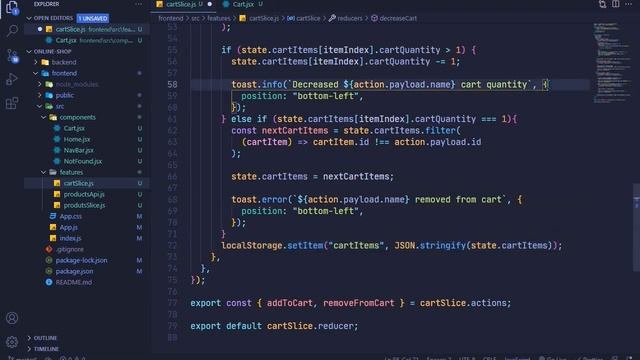Click the editor minimap
Screen dimensions: 640x360
tap(611, 63)
